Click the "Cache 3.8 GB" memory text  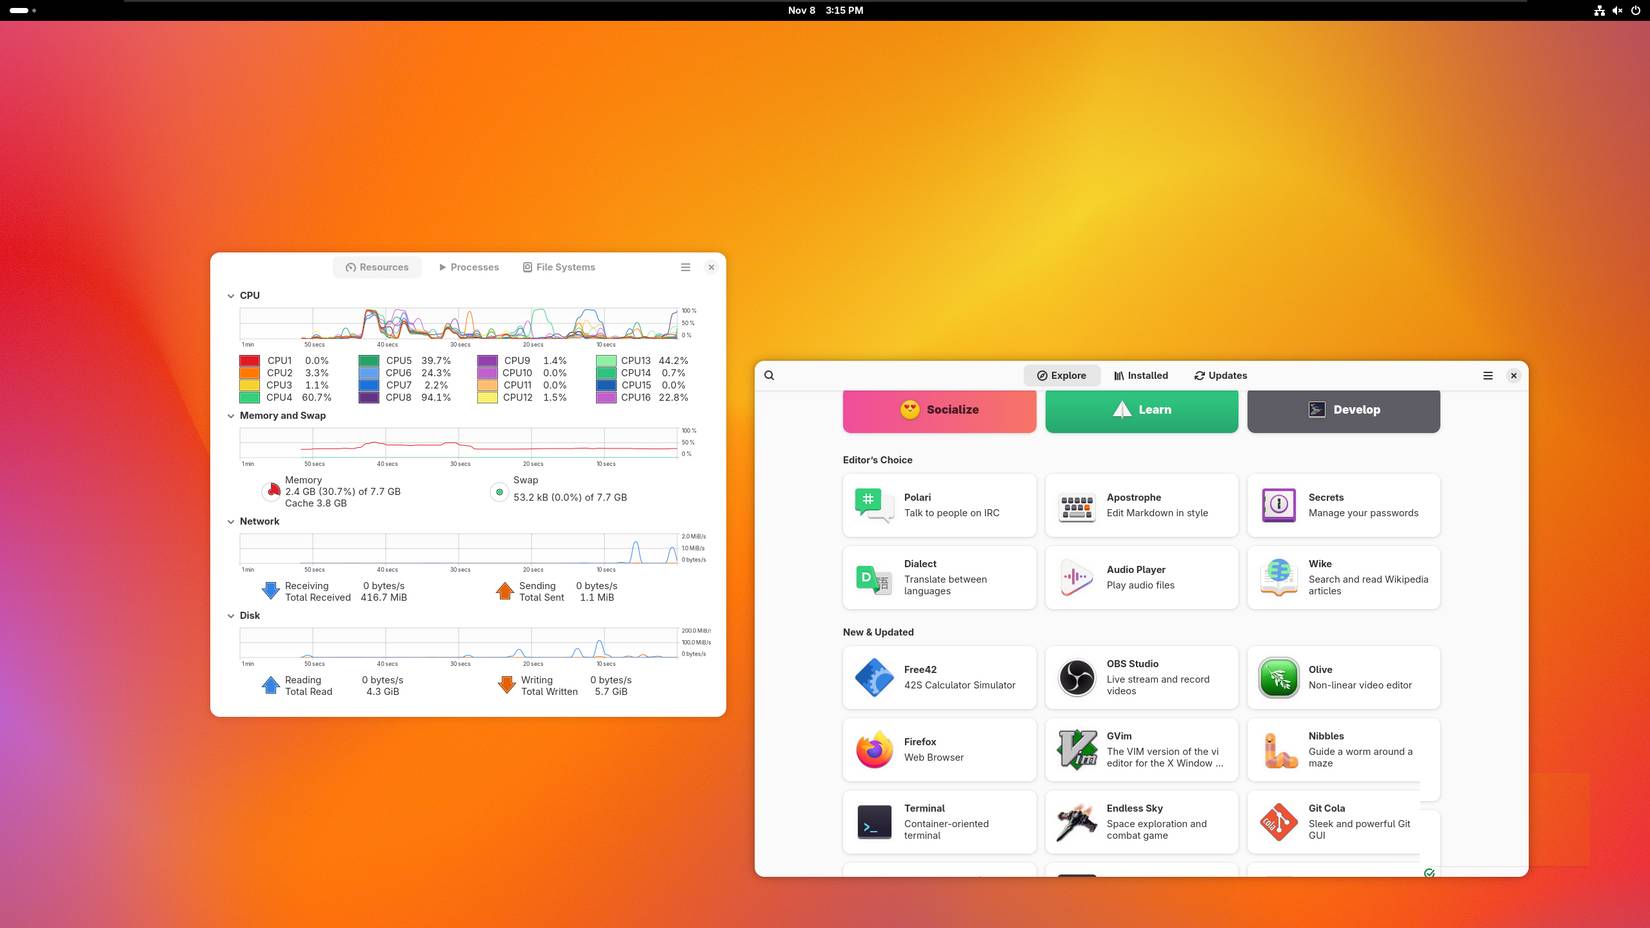pyautogui.click(x=316, y=504)
